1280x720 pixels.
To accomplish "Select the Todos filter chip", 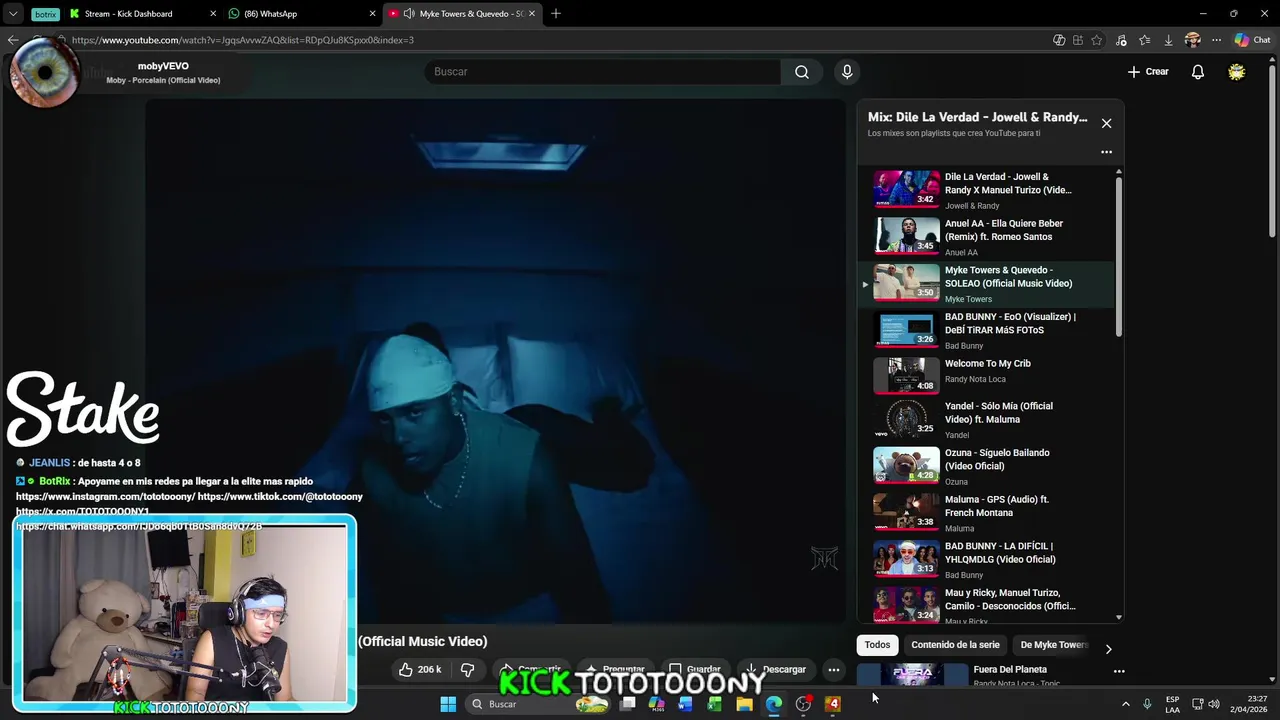I will (877, 645).
